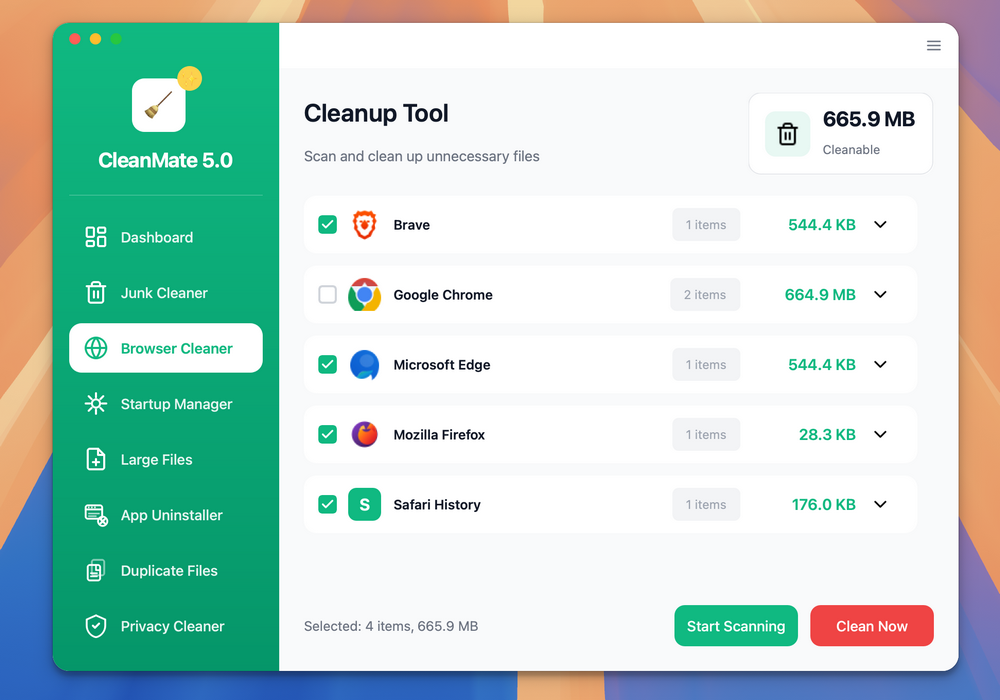Screen dimensions: 1000x700
Task: Click the CleanMate broom app logo
Action: tap(159, 105)
